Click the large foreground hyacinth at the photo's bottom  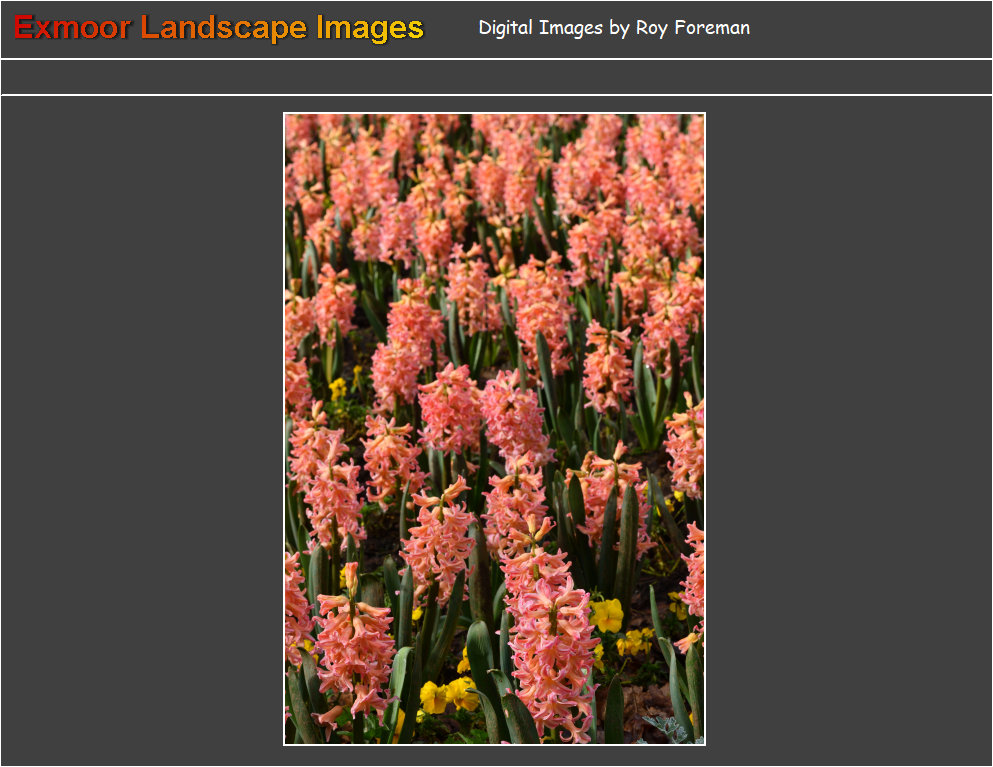551,640
